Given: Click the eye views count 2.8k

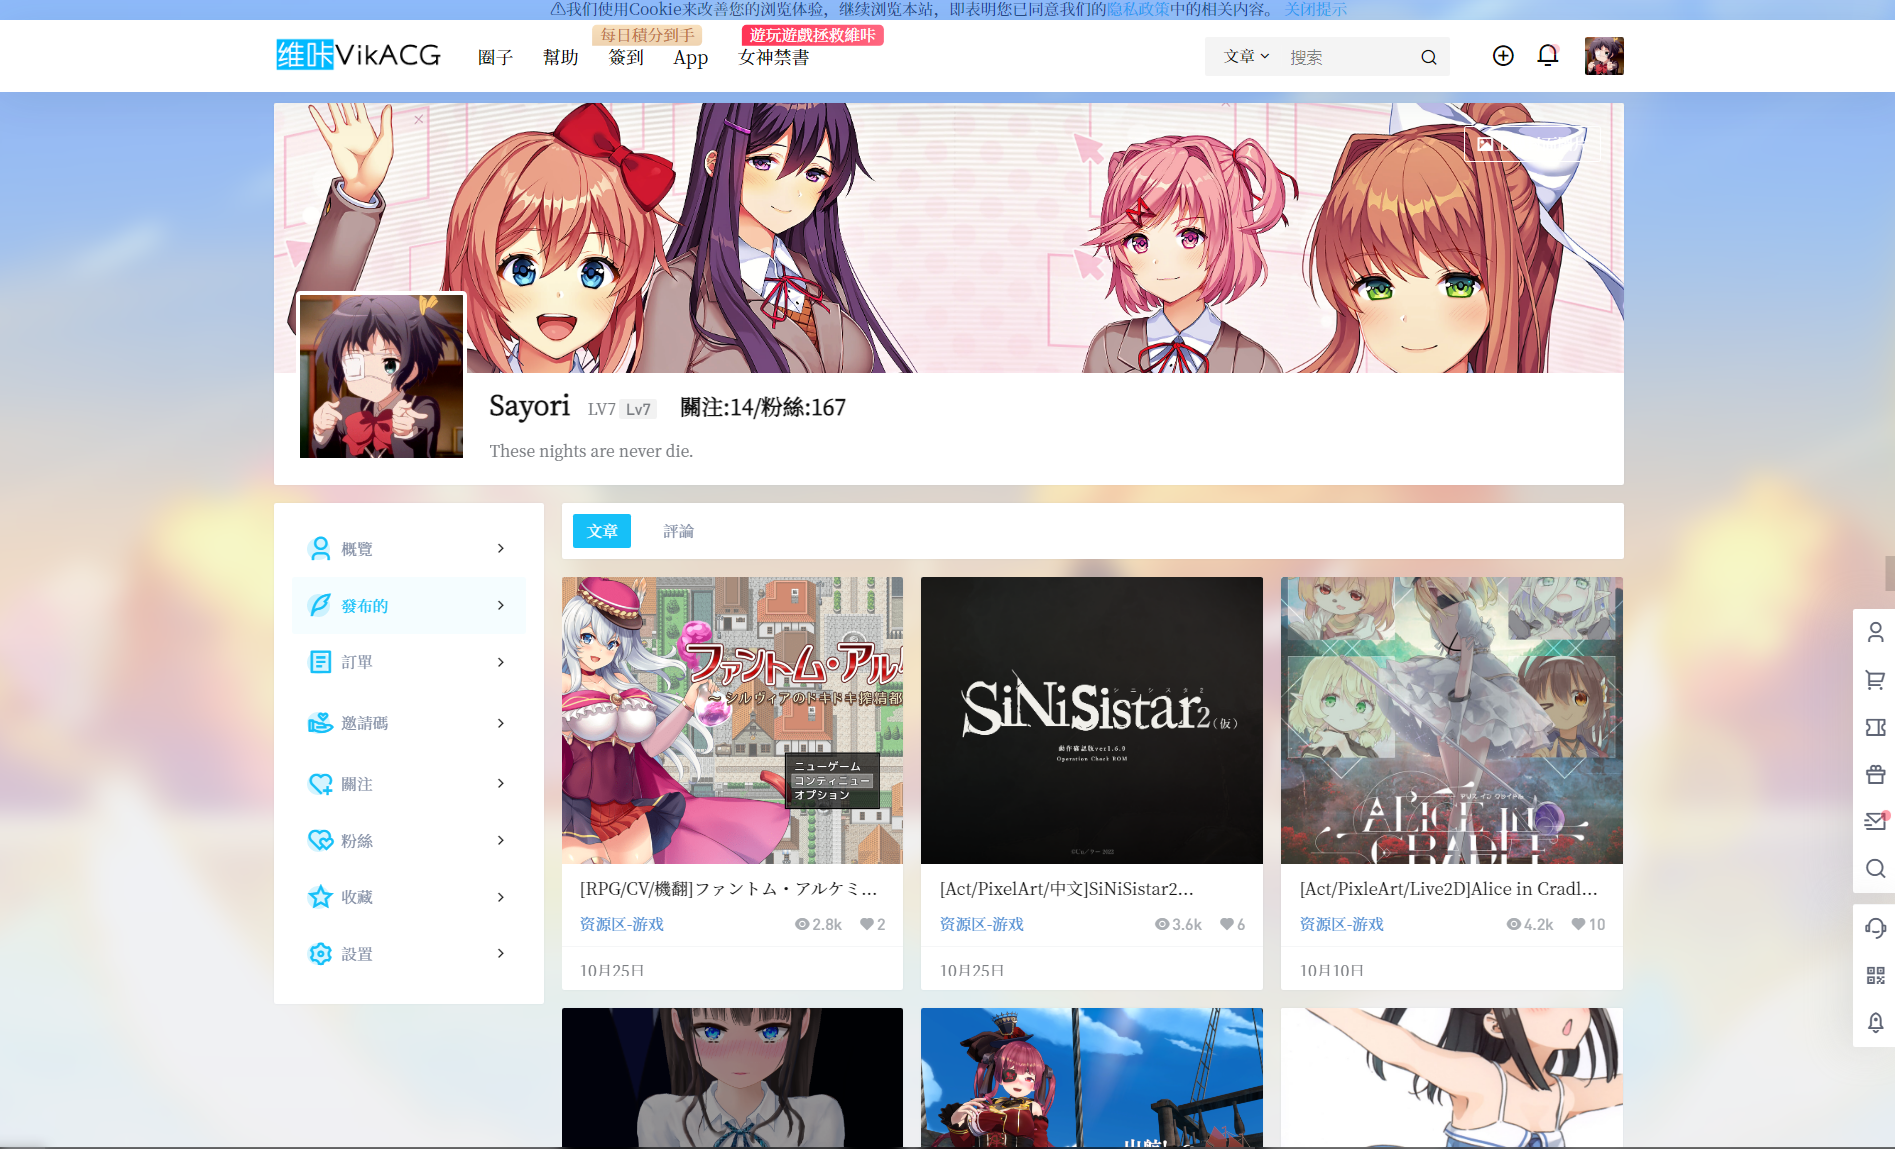Looking at the screenshot, I should click(x=818, y=924).
